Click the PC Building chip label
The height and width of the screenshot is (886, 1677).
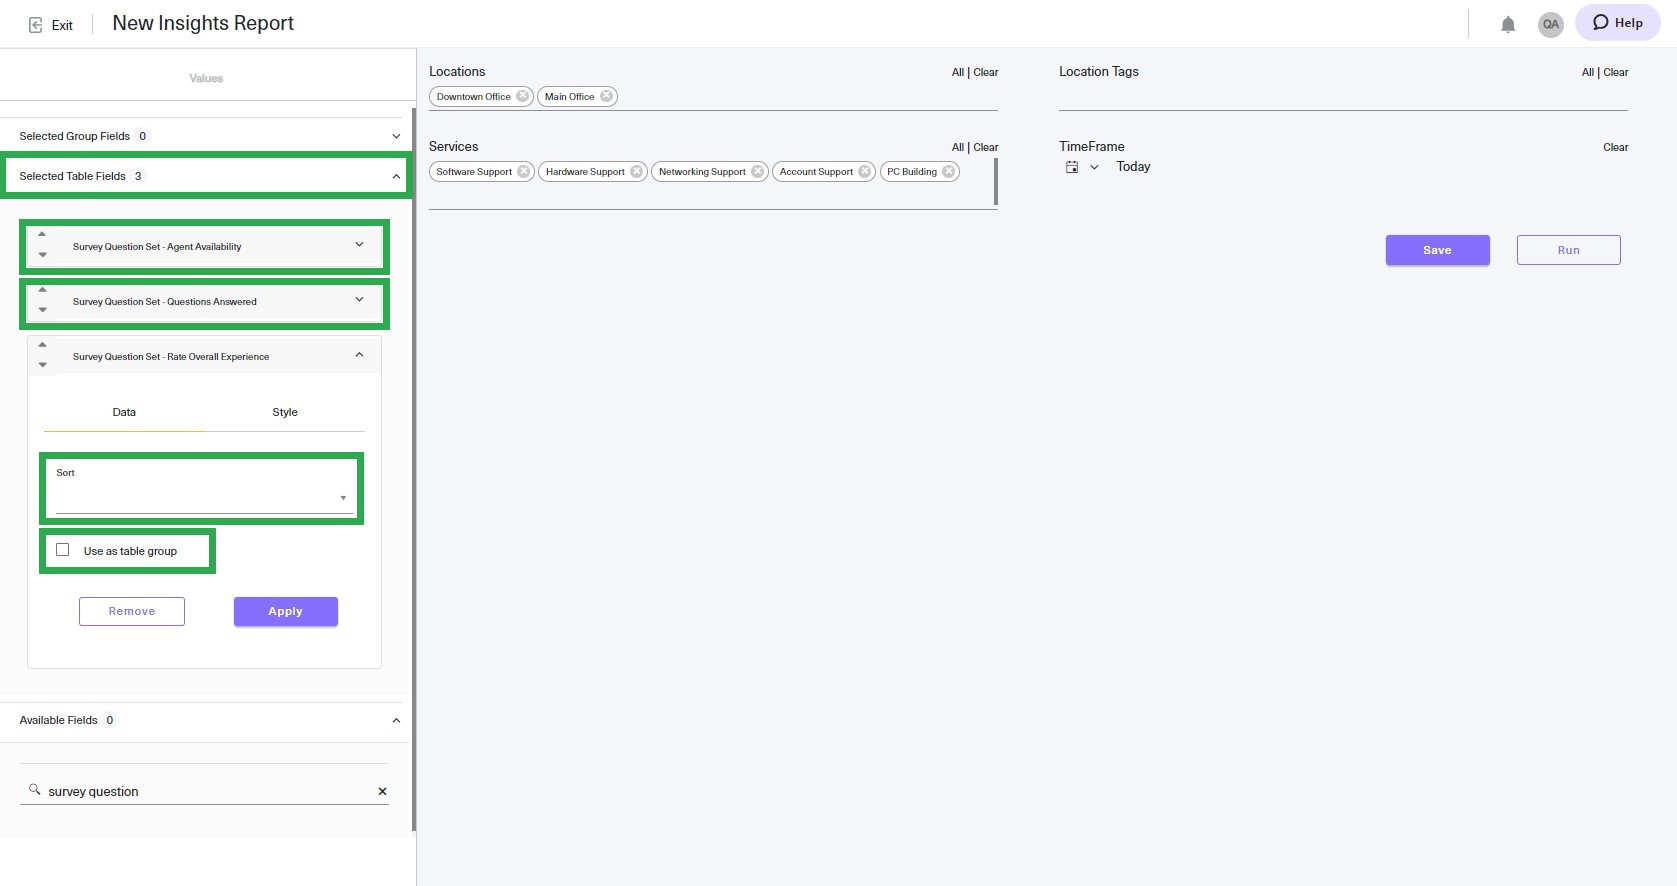912,171
